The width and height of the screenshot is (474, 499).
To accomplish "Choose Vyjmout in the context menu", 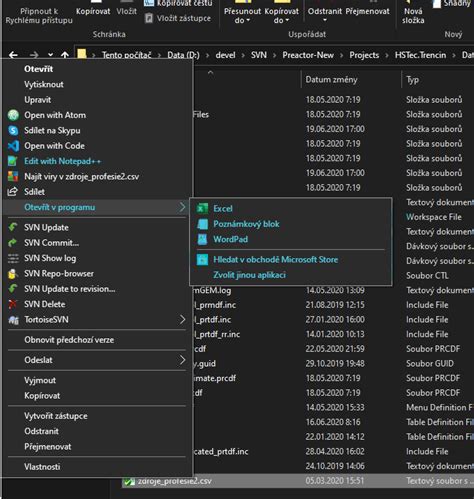I will 40,380.
